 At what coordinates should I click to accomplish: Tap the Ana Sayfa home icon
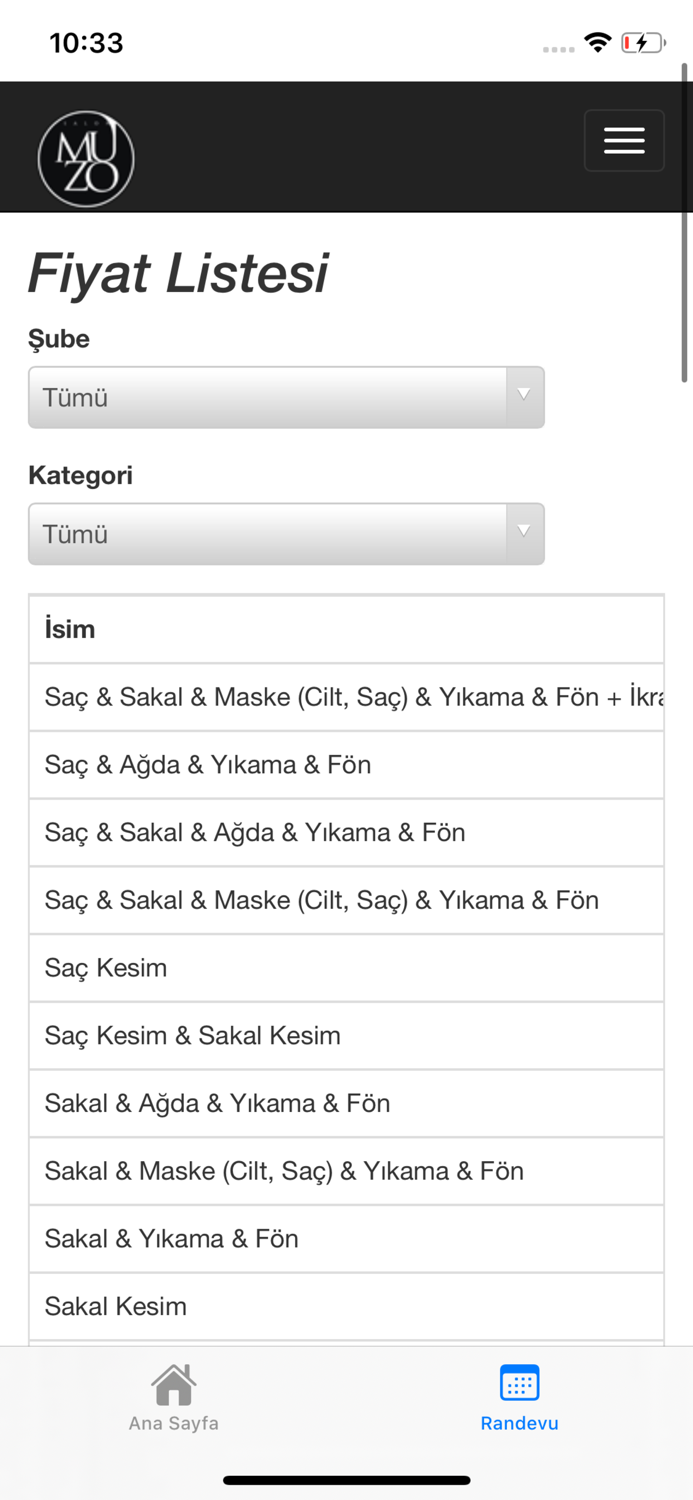click(x=172, y=1384)
